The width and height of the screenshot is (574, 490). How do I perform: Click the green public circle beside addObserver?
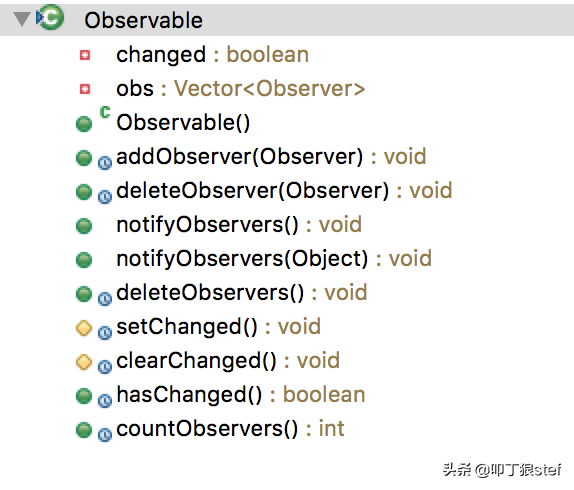click(84, 158)
